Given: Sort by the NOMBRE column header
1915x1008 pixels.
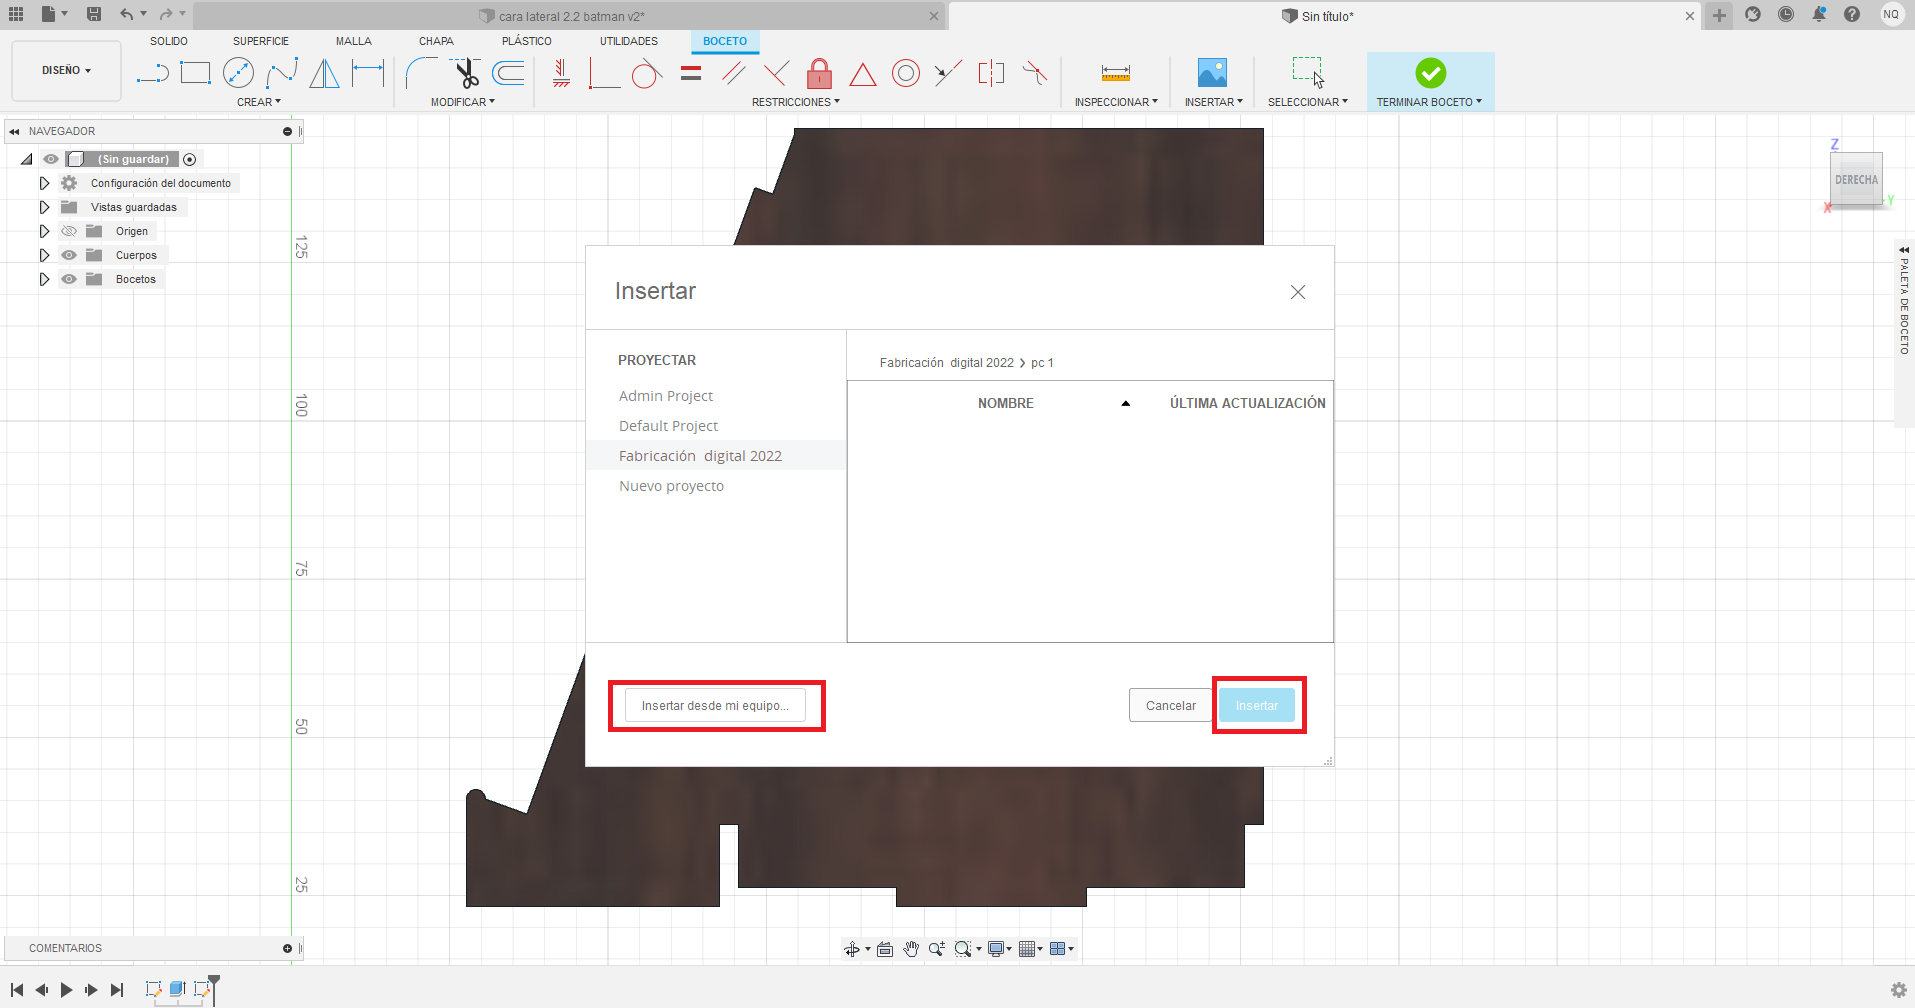Looking at the screenshot, I should [1006, 403].
